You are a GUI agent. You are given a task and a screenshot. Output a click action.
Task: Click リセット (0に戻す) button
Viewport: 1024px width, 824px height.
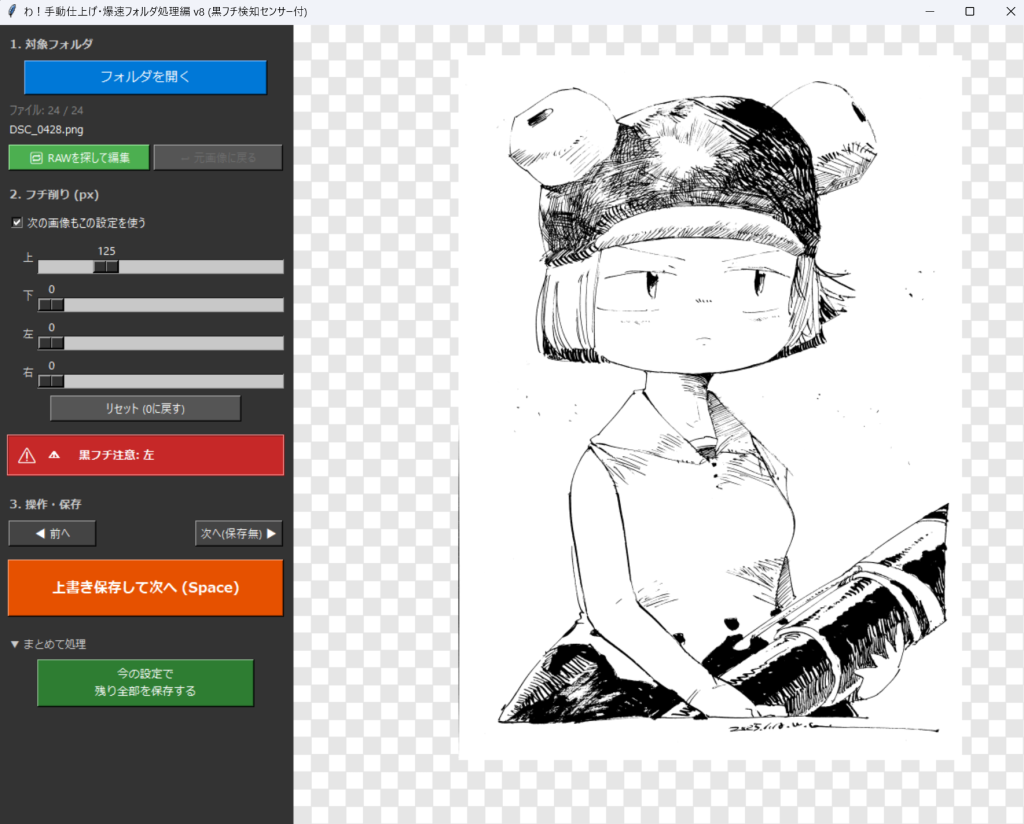[145, 408]
